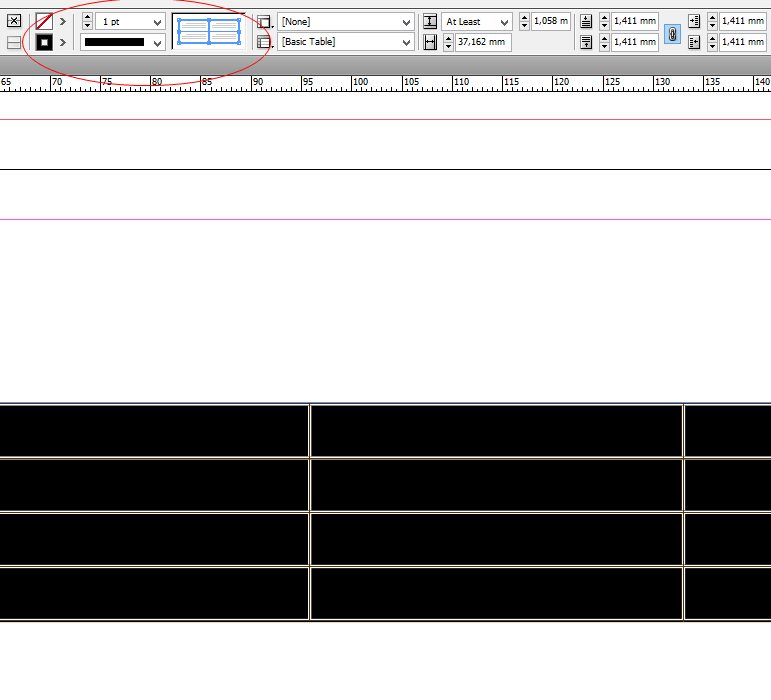This screenshot has height=700, width=771.
Task: Expand the arrow beside the Stroke swatch
Action: tap(63, 43)
